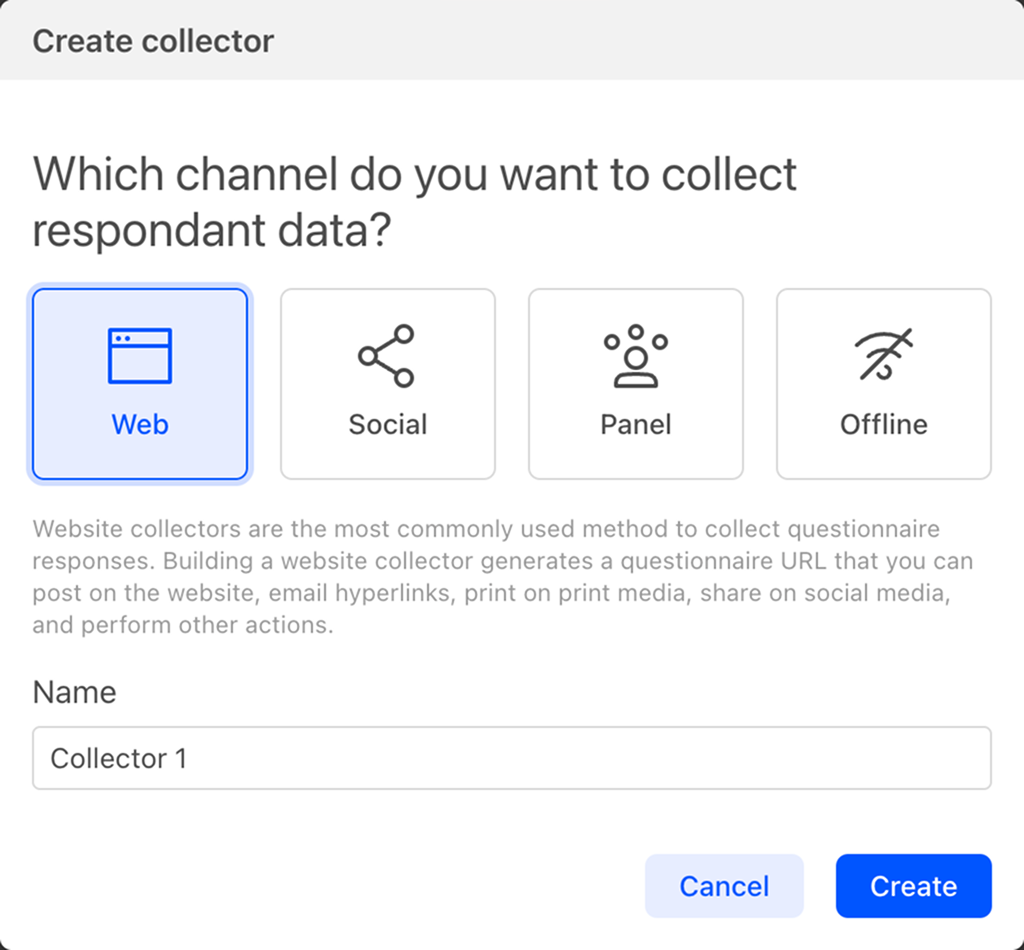Click the "Website collectors are" description paragraph
The height and width of the screenshot is (950, 1024).
[503, 577]
